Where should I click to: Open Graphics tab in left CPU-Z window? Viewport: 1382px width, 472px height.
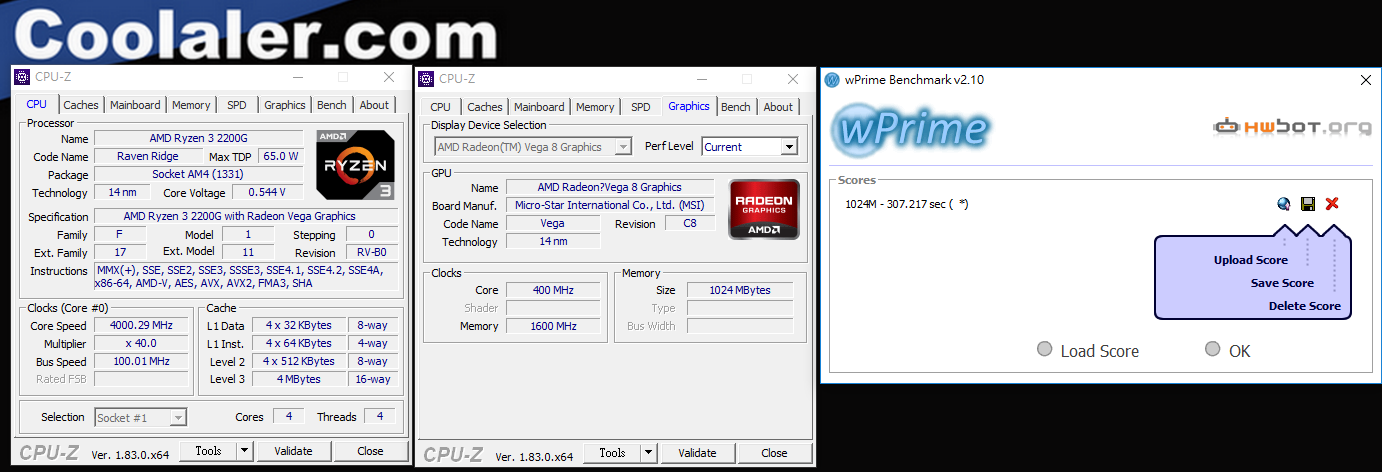(285, 105)
